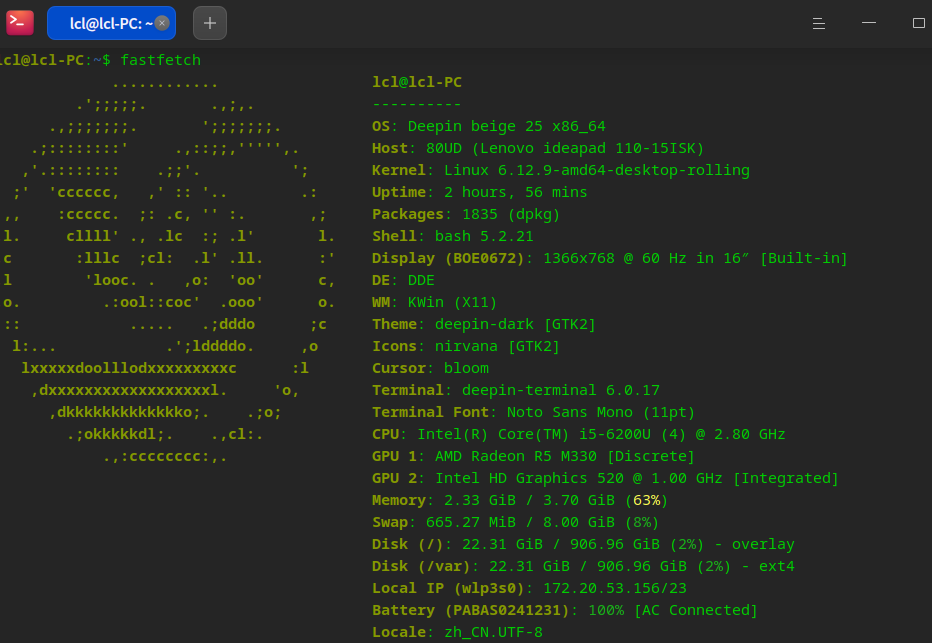Click Terminal value "deepin-terminal 6.0.17"
This screenshot has width=932, height=643.
click(561, 390)
